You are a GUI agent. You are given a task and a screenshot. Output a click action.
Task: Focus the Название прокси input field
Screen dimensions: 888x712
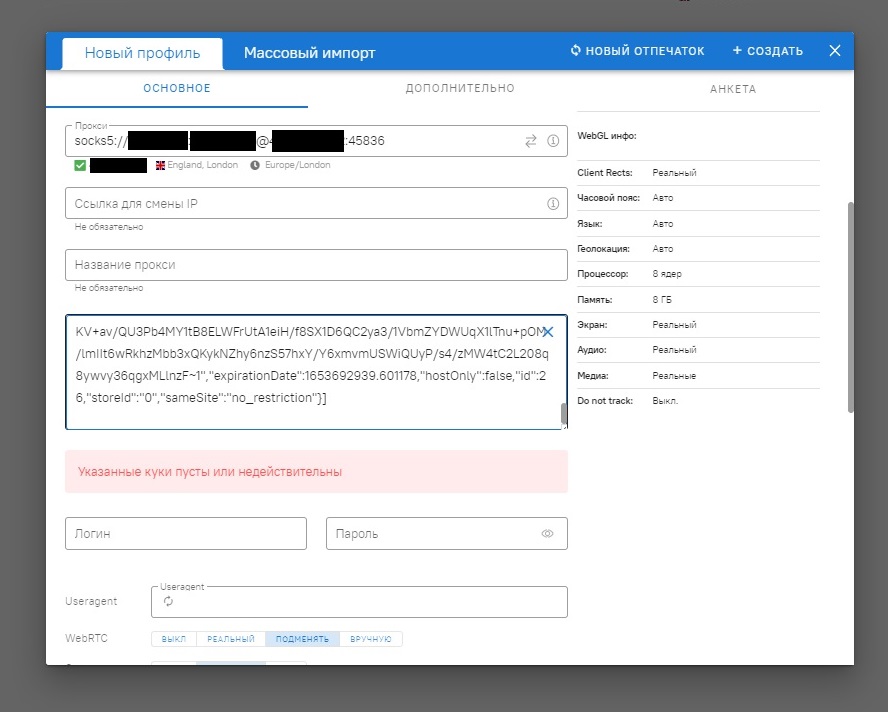click(x=316, y=265)
